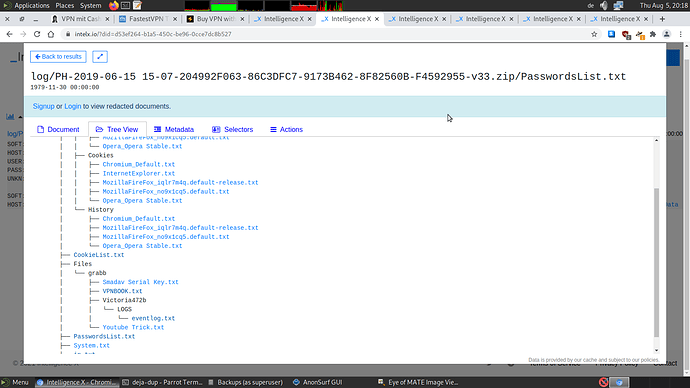Click the intelx.io address bar
This screenshot has height=388, width=690.
point(326,34)
